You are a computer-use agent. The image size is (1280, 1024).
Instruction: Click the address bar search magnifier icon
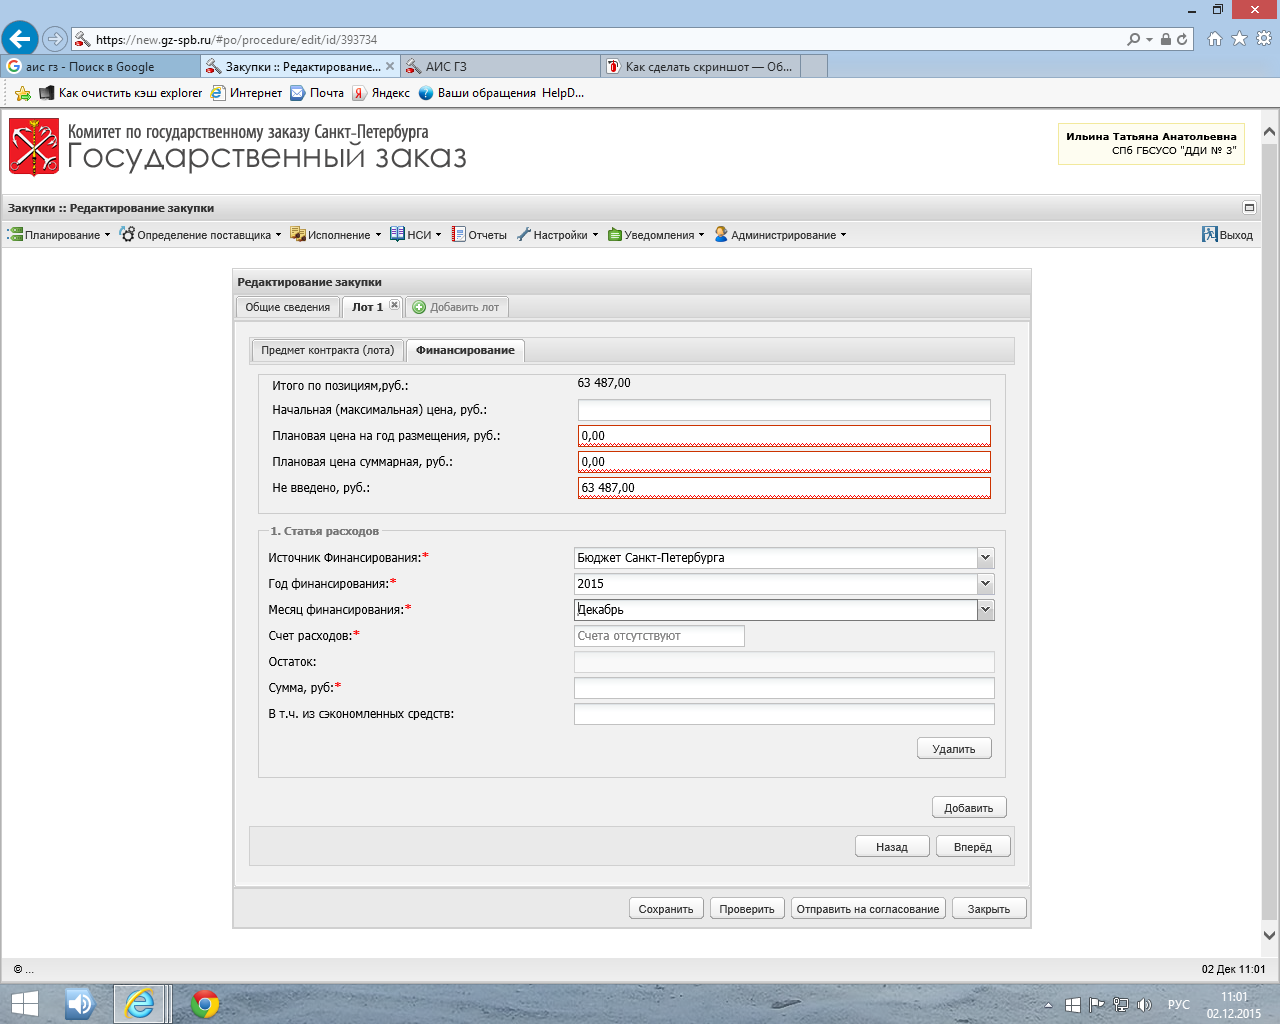point(1133,39)
